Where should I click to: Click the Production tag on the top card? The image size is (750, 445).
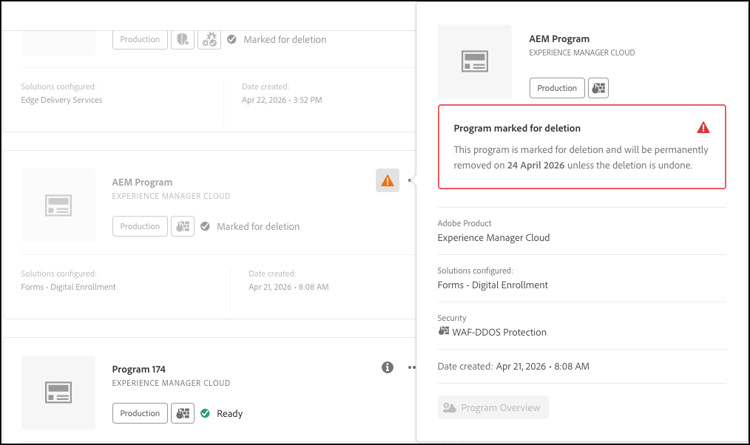(140, 39)
